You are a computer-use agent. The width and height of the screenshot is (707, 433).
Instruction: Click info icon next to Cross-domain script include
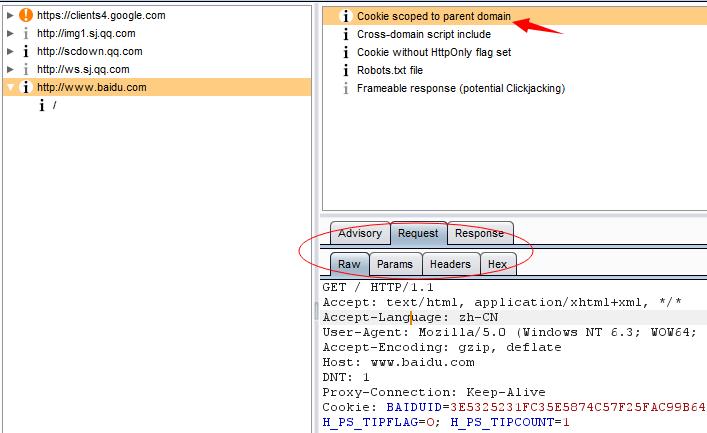[x=346, y=34]
